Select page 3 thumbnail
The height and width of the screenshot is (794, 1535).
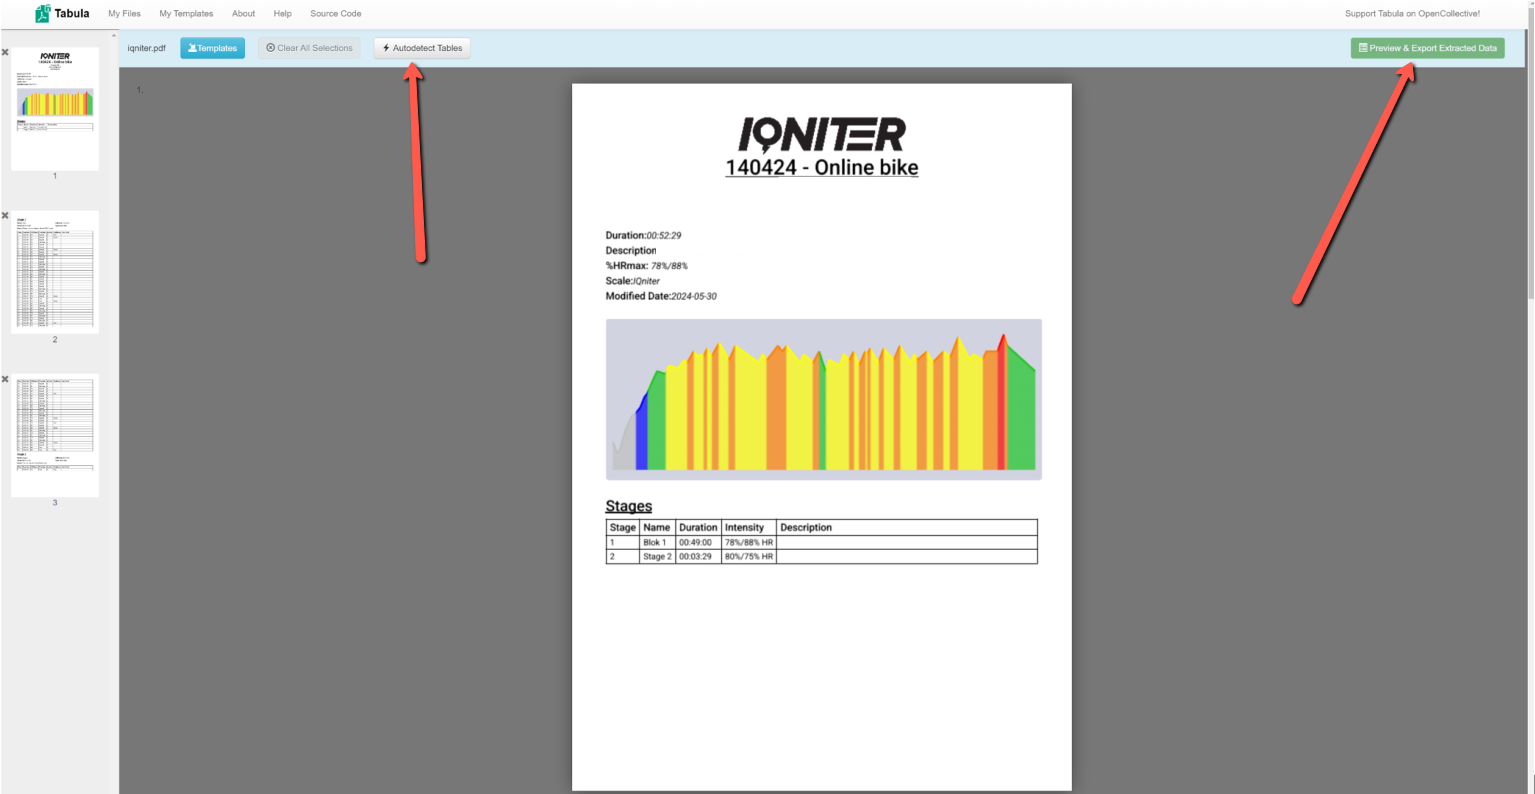[x=55, y=436]
